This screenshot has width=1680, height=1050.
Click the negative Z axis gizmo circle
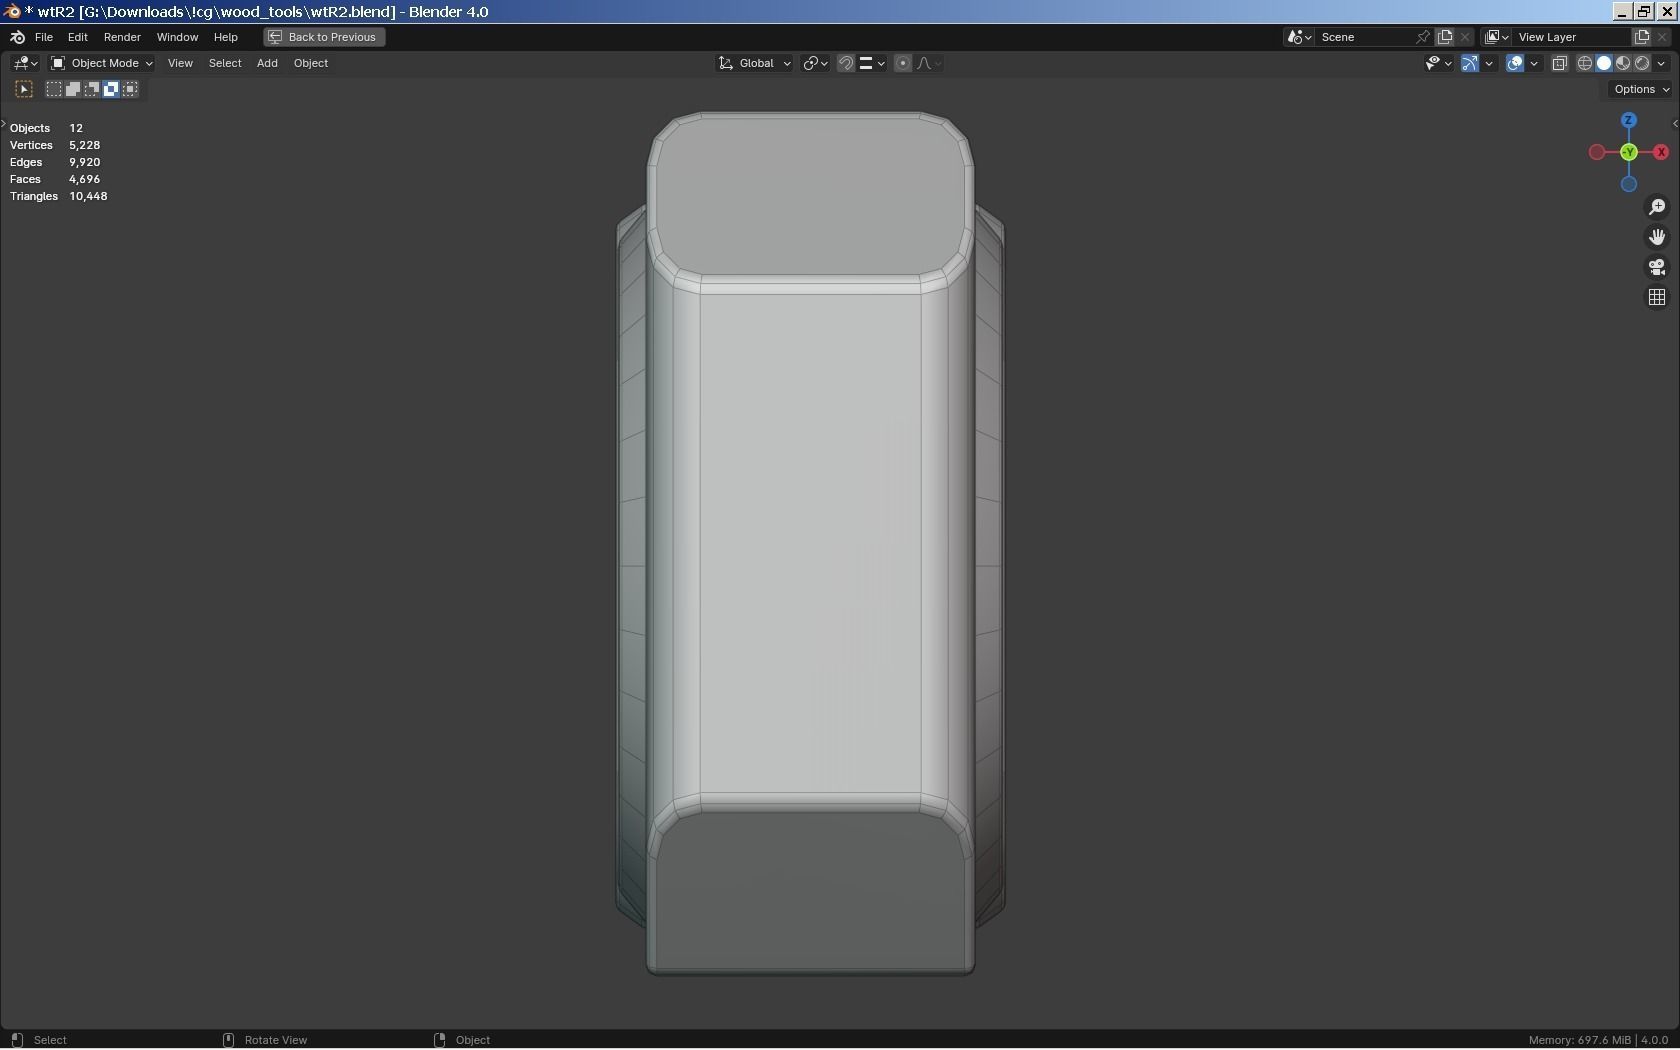pyautogui.click(x=1629, y=184)
